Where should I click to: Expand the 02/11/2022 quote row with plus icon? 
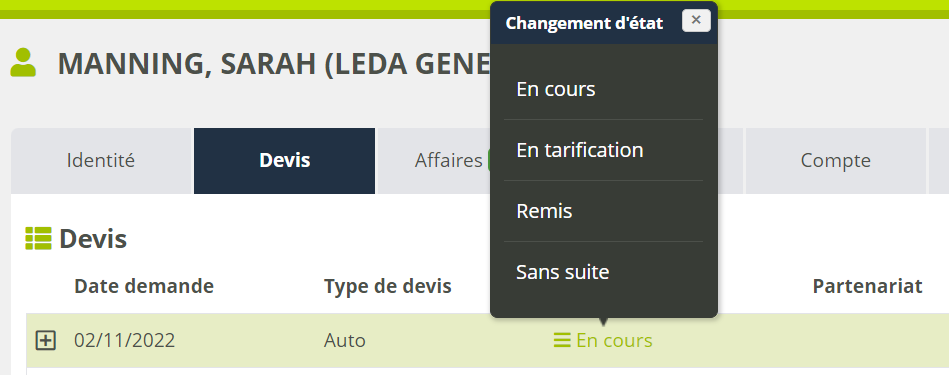(46, 341)
